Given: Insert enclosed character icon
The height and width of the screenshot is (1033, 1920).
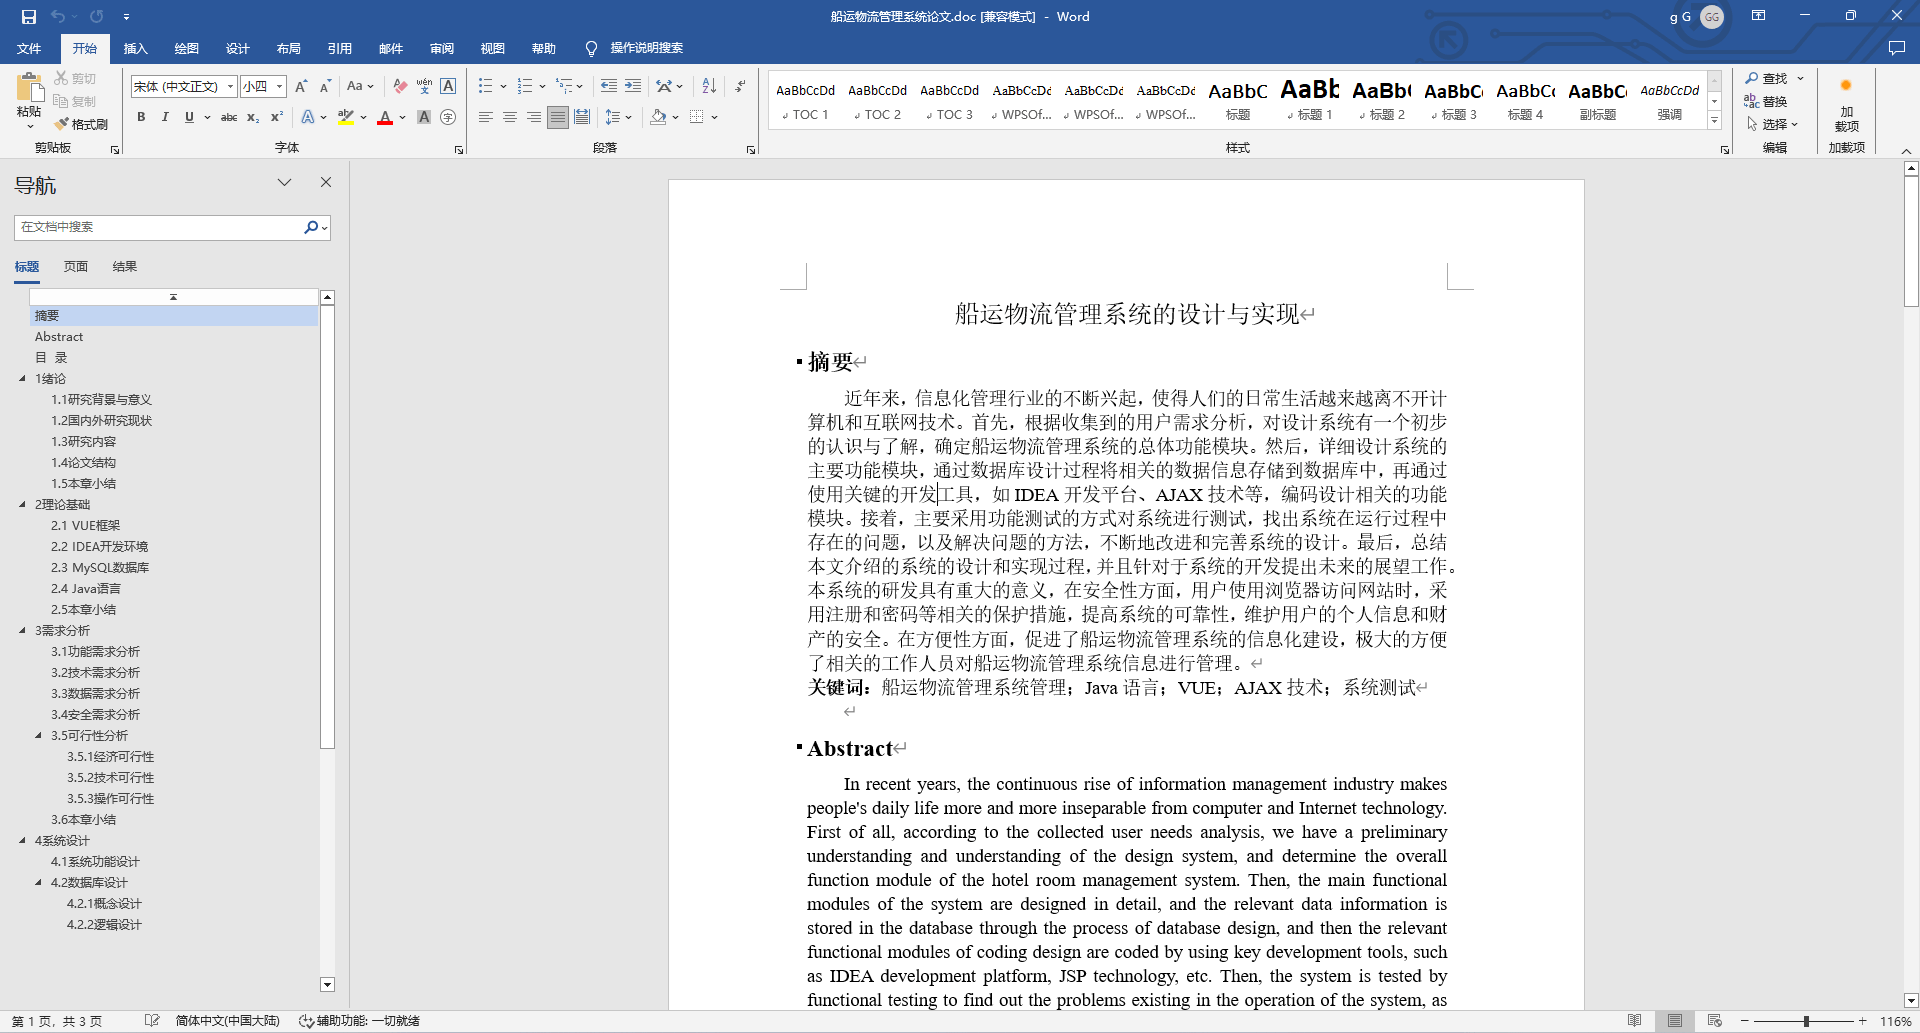Looking at the screenshot, I should point(448,117).
